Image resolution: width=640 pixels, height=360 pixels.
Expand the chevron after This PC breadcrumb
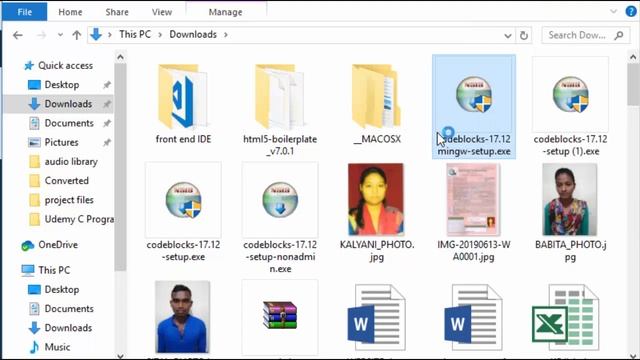[x=160, y=35]
